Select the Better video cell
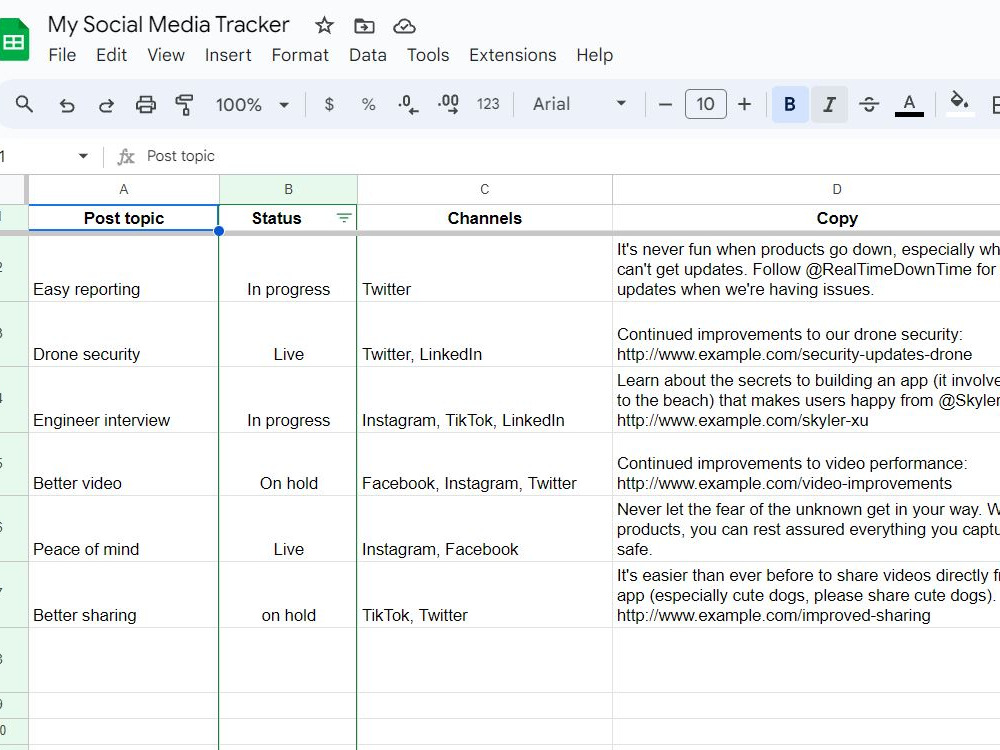The height and width of the screenshot is (750, 1000). (x=124, y=464)
